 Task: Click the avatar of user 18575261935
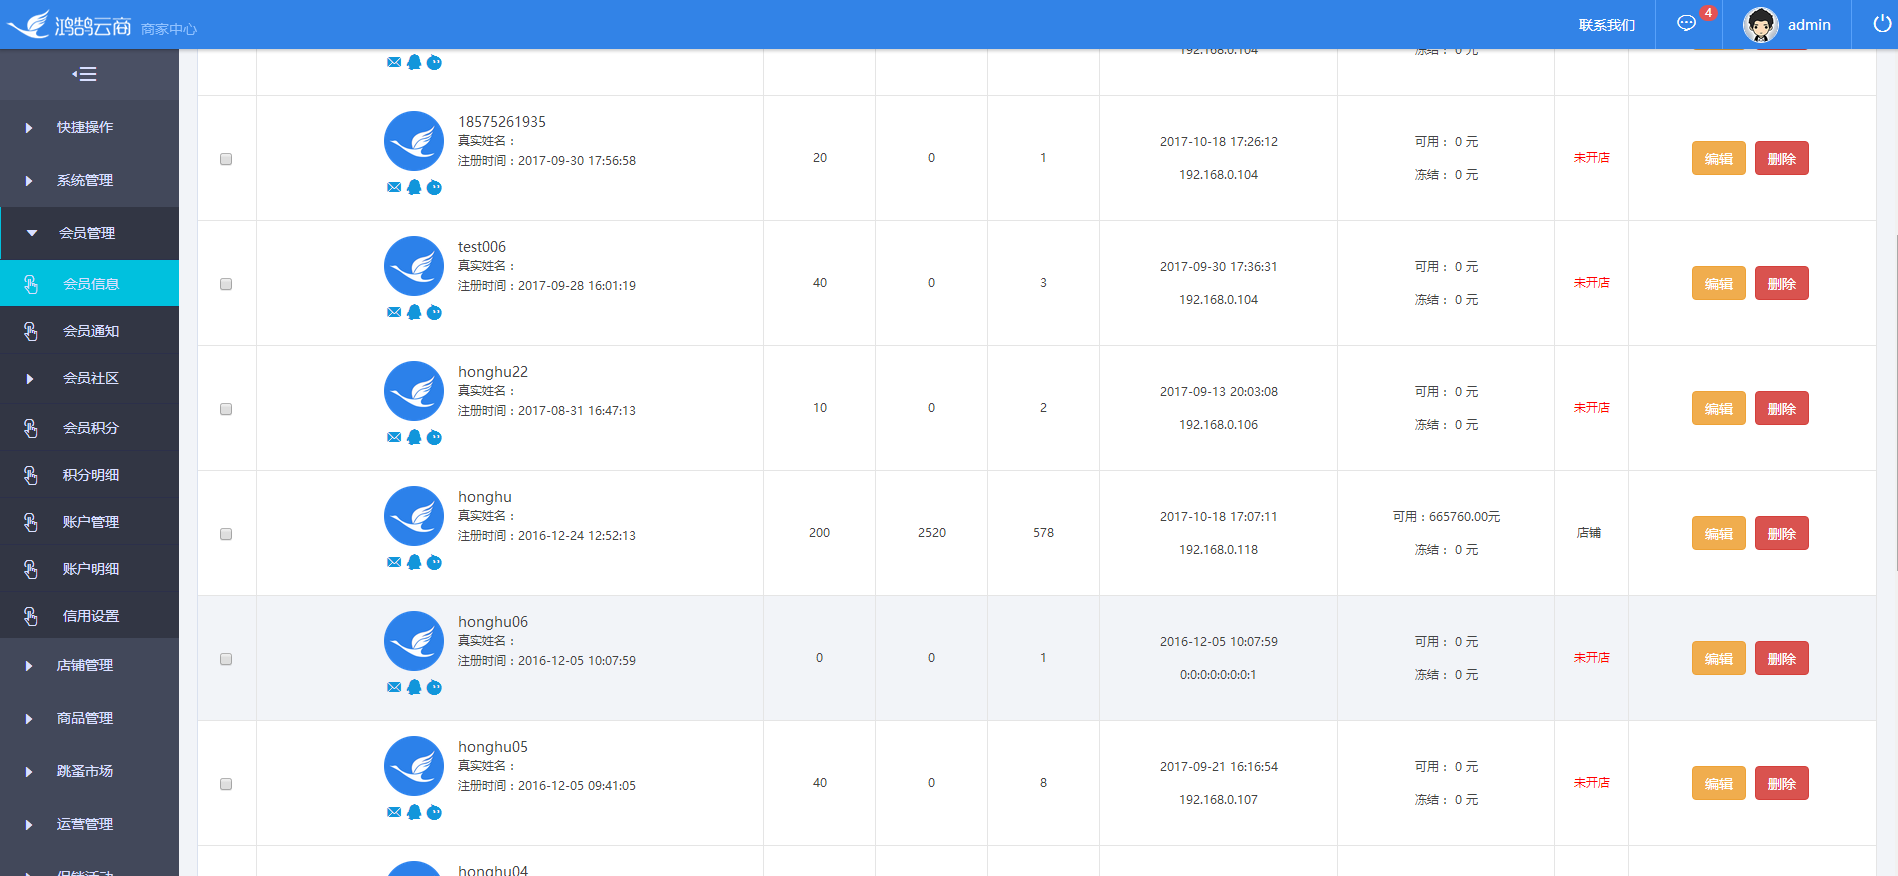tap(414, 141)
